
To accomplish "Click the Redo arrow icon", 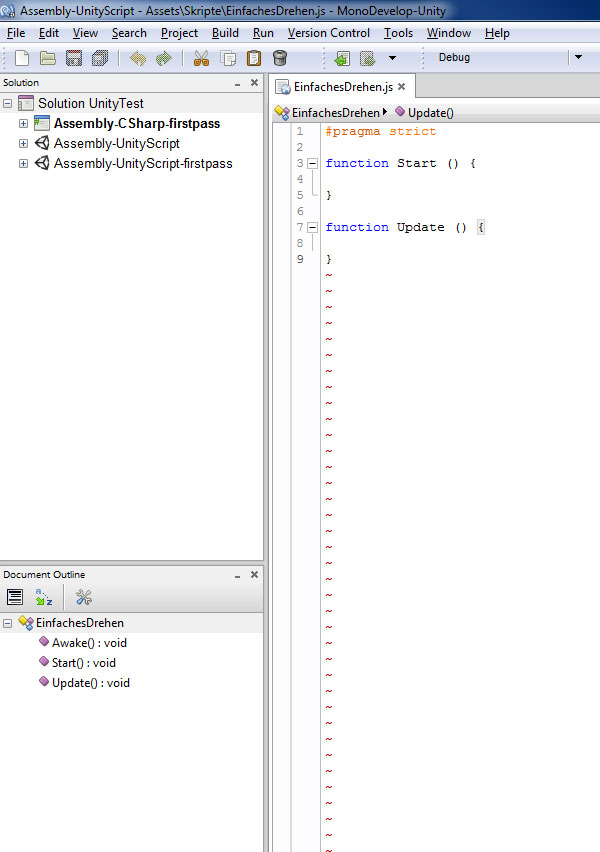I will pos(164,58).
